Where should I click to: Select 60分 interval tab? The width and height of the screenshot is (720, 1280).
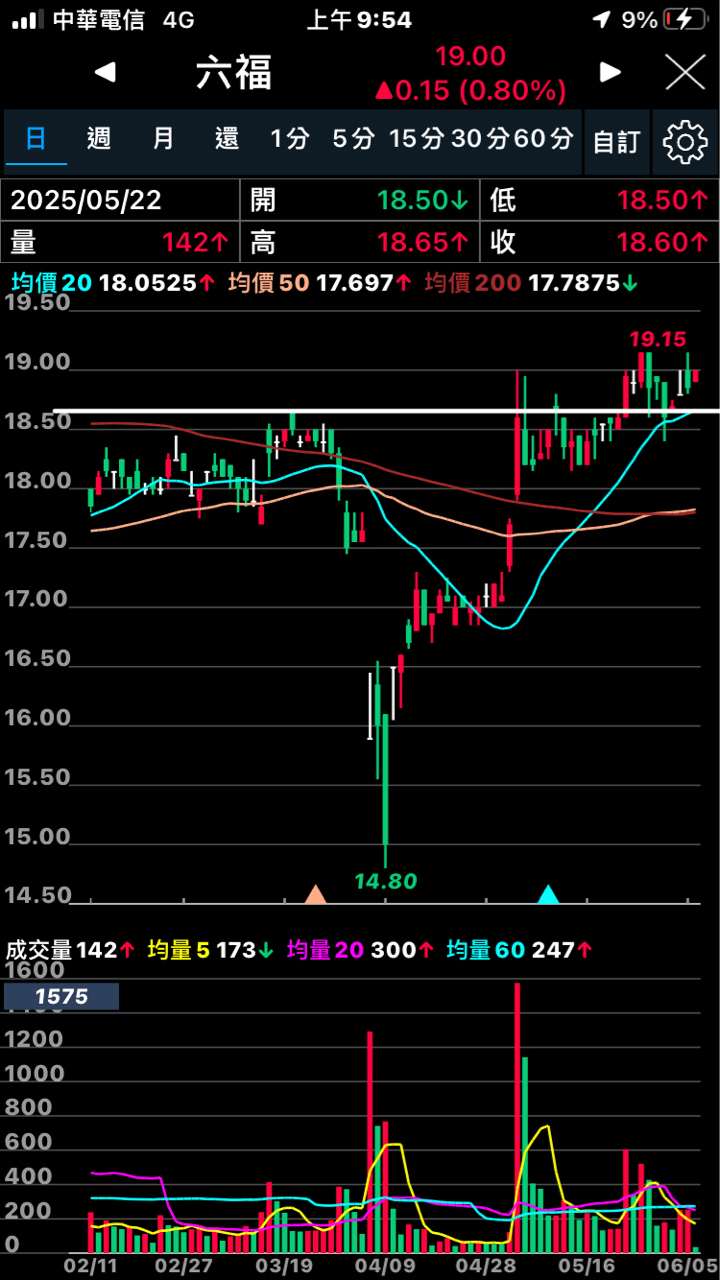pos(543,139)
